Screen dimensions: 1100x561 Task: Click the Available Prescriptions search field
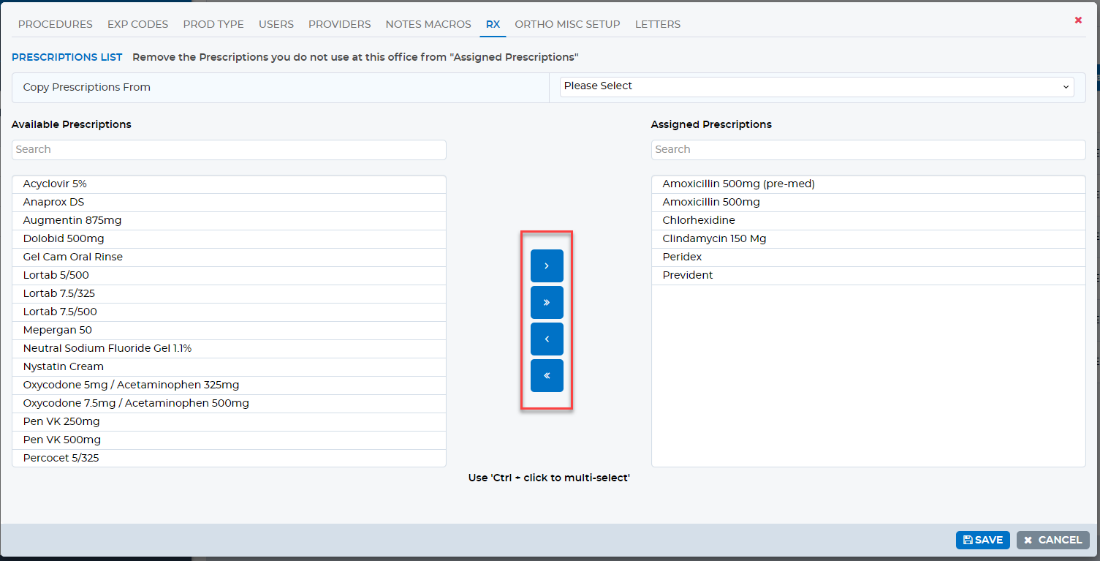click(x=229, y=149)
